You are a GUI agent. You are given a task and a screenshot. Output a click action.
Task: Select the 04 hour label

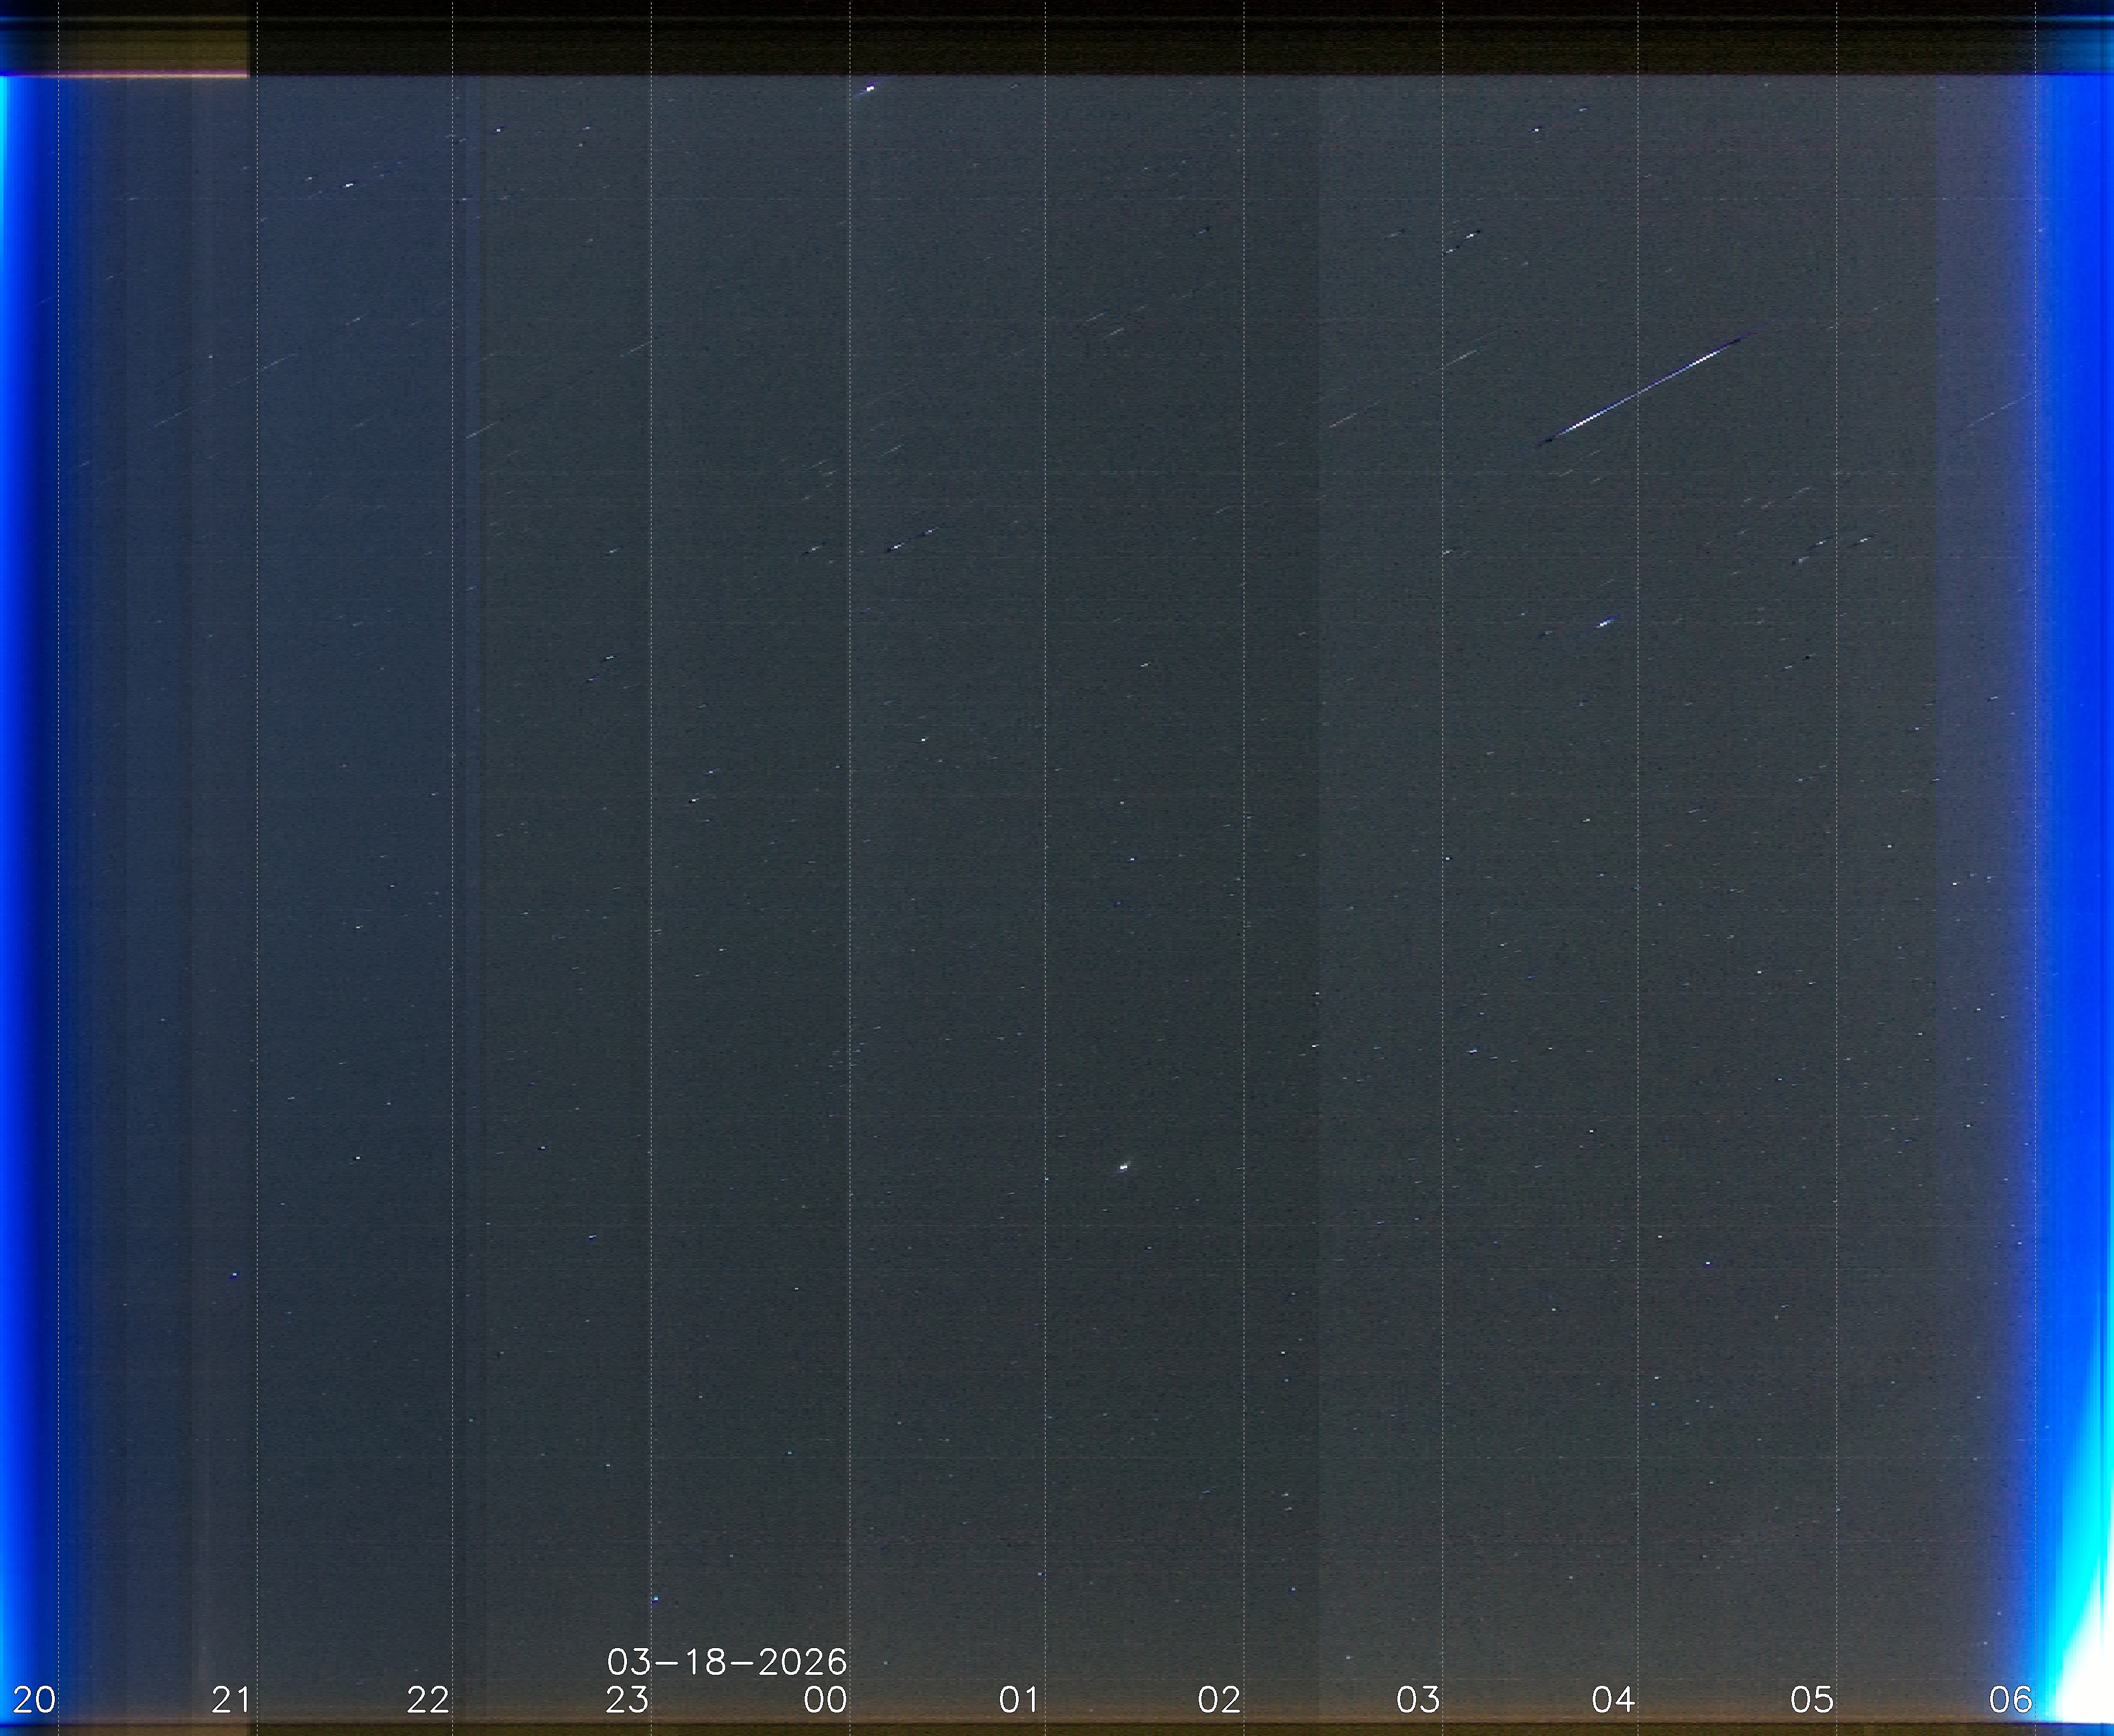[x=1613, y=1699]
